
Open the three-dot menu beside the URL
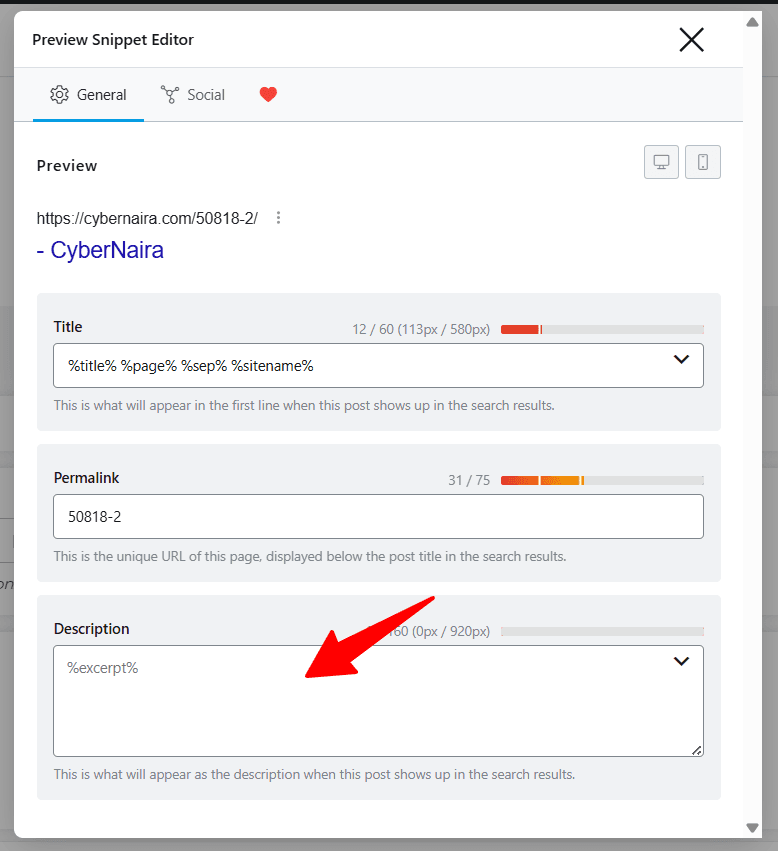click(x=278, y=217)
